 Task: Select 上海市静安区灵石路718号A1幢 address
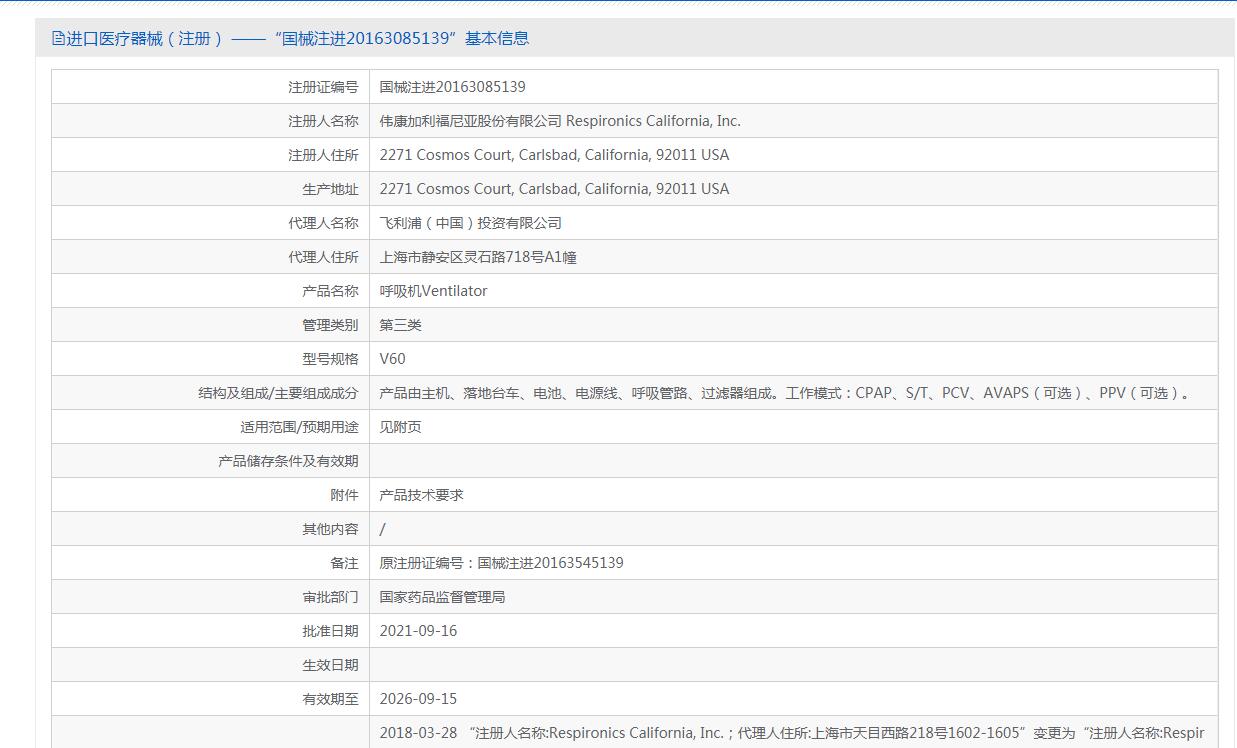[x=478, y=257]
